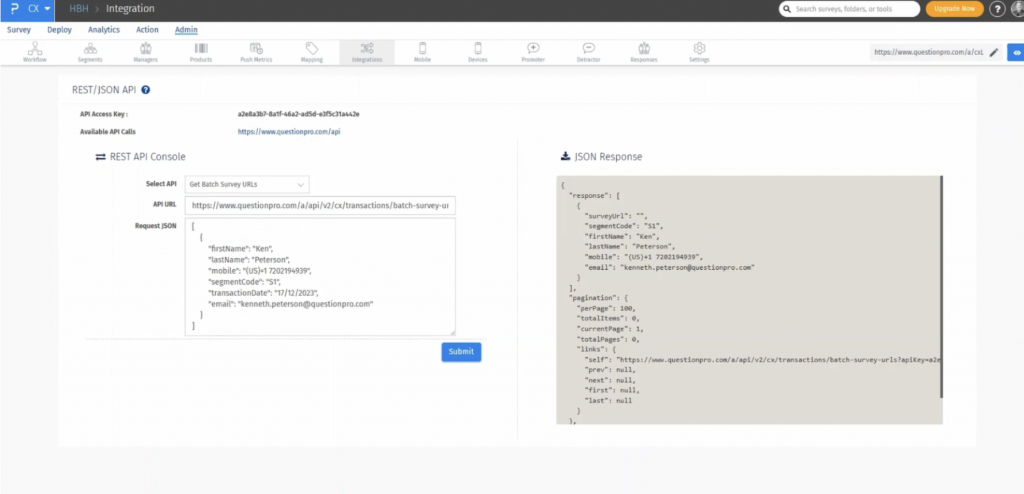Screen dimensions: 1024x494
Task: Switch to the Action tab
Action: point(147,30)
